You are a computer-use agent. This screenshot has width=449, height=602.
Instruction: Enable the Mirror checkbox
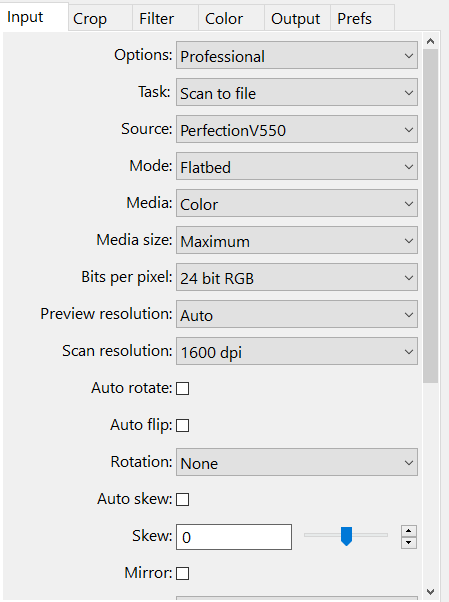(x=182, y=574)
